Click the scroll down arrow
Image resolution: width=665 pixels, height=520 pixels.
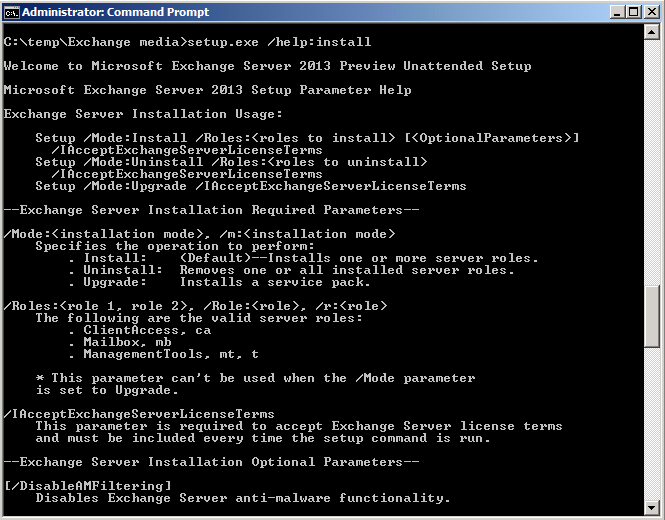(651, 506)
